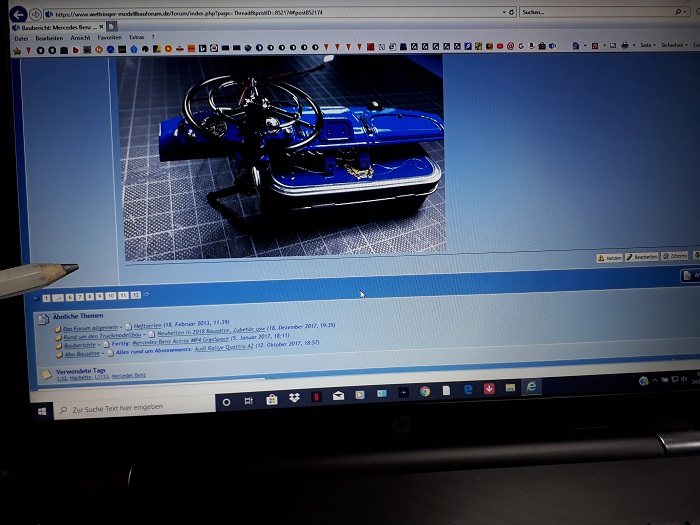Open Microsoft Store from taskbar

pyautogui.click(x=271, y=400)
